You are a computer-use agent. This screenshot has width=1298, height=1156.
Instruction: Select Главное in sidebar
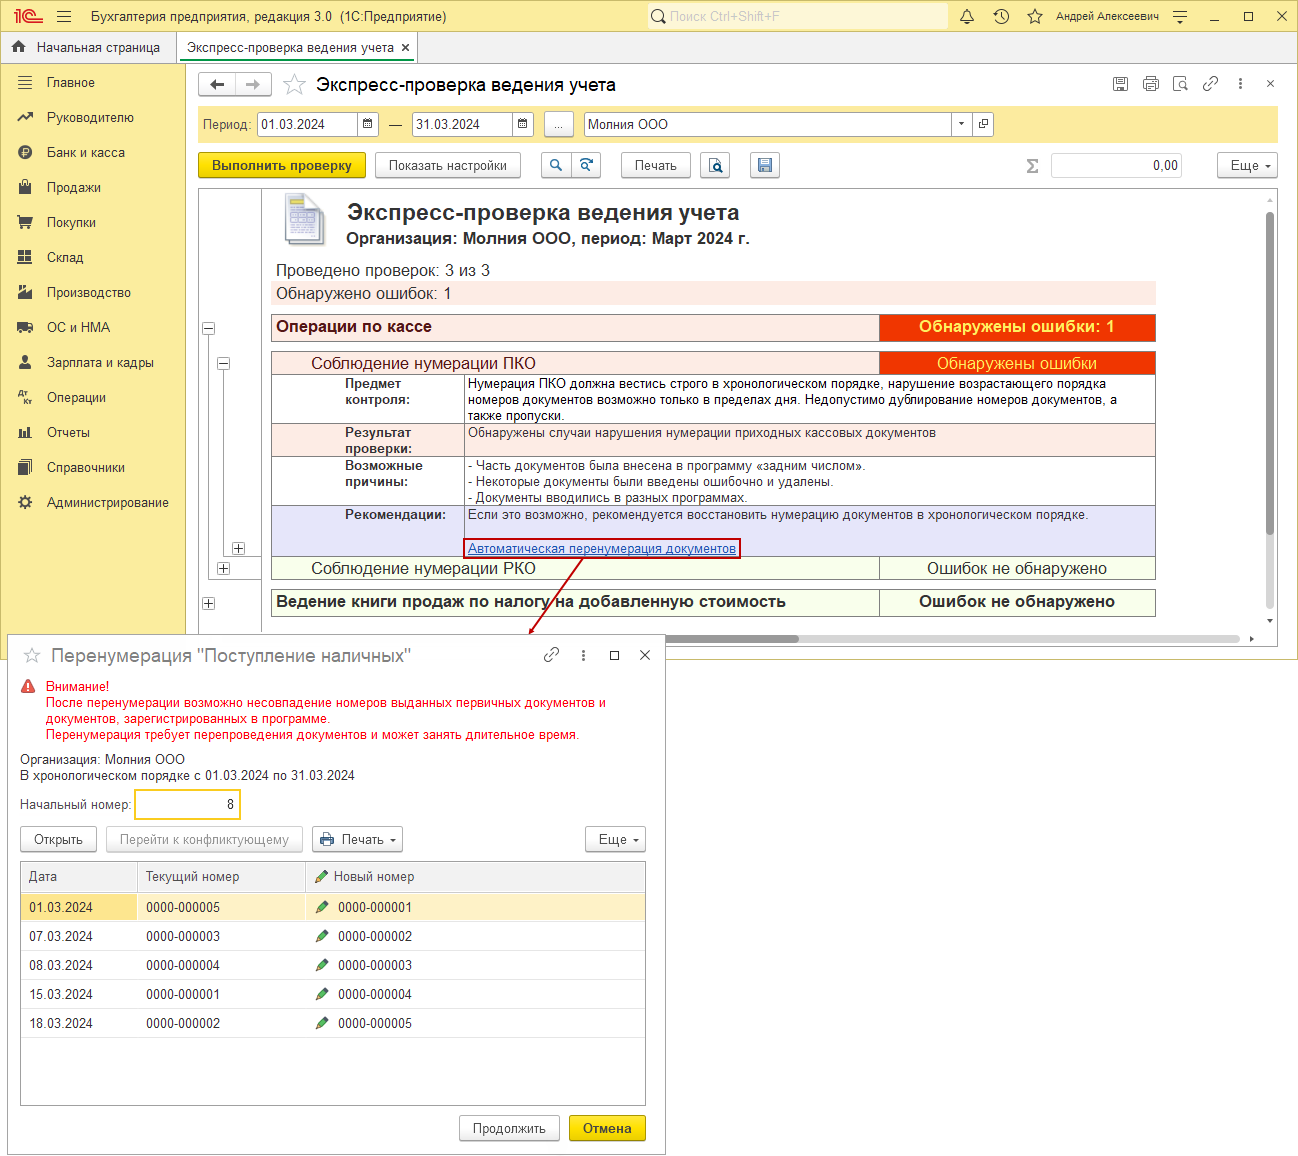click(93, 82)
